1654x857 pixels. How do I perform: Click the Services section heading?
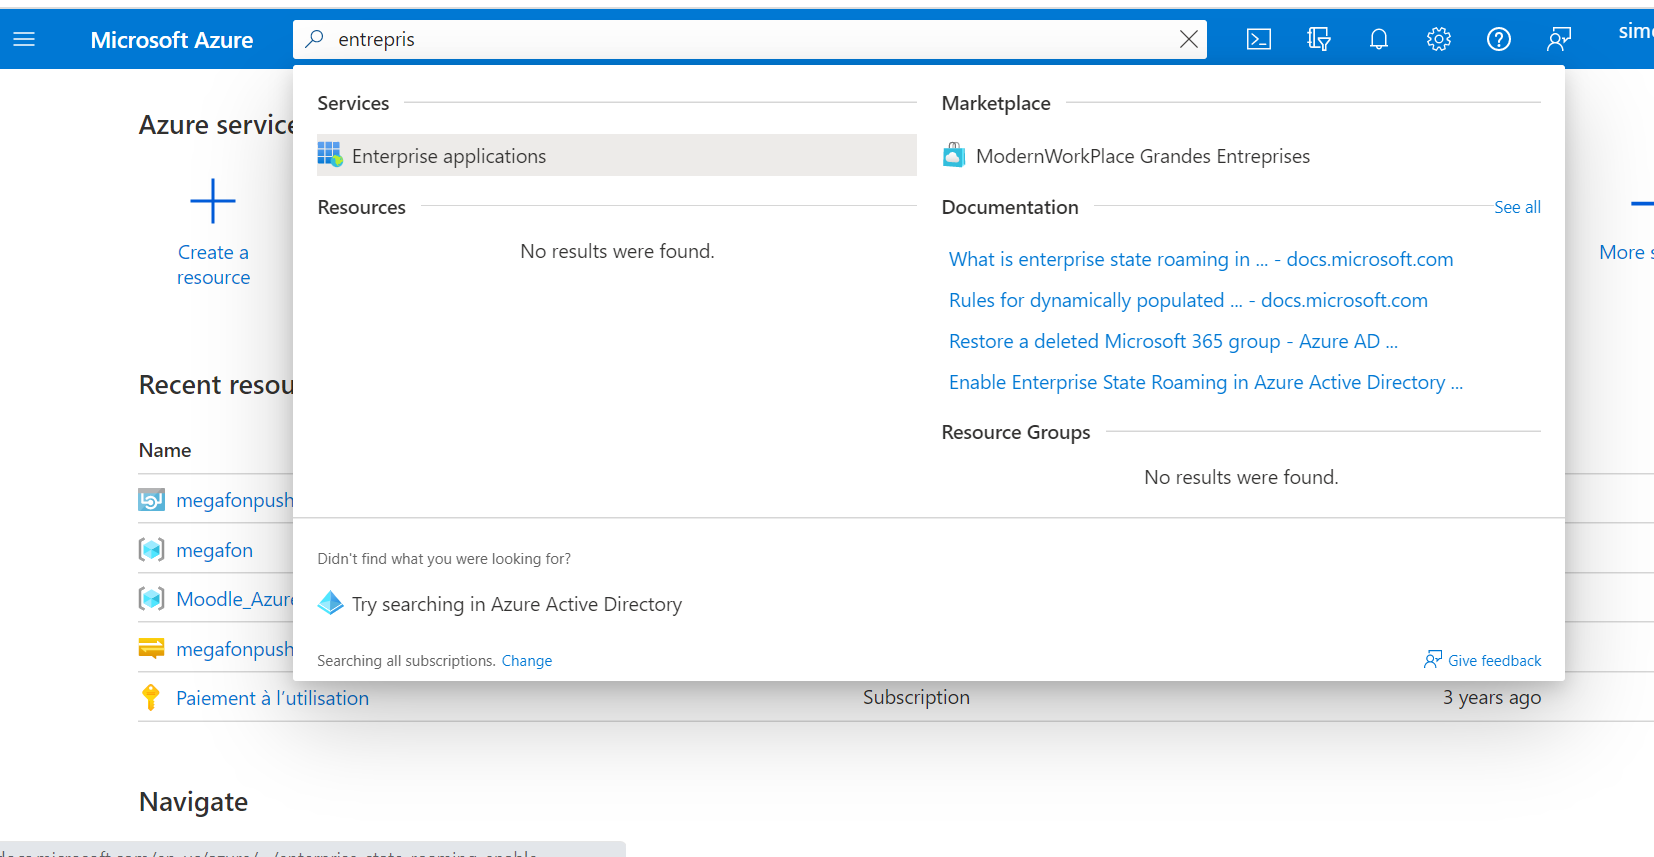pyautogui.click(x=353, y=103)
